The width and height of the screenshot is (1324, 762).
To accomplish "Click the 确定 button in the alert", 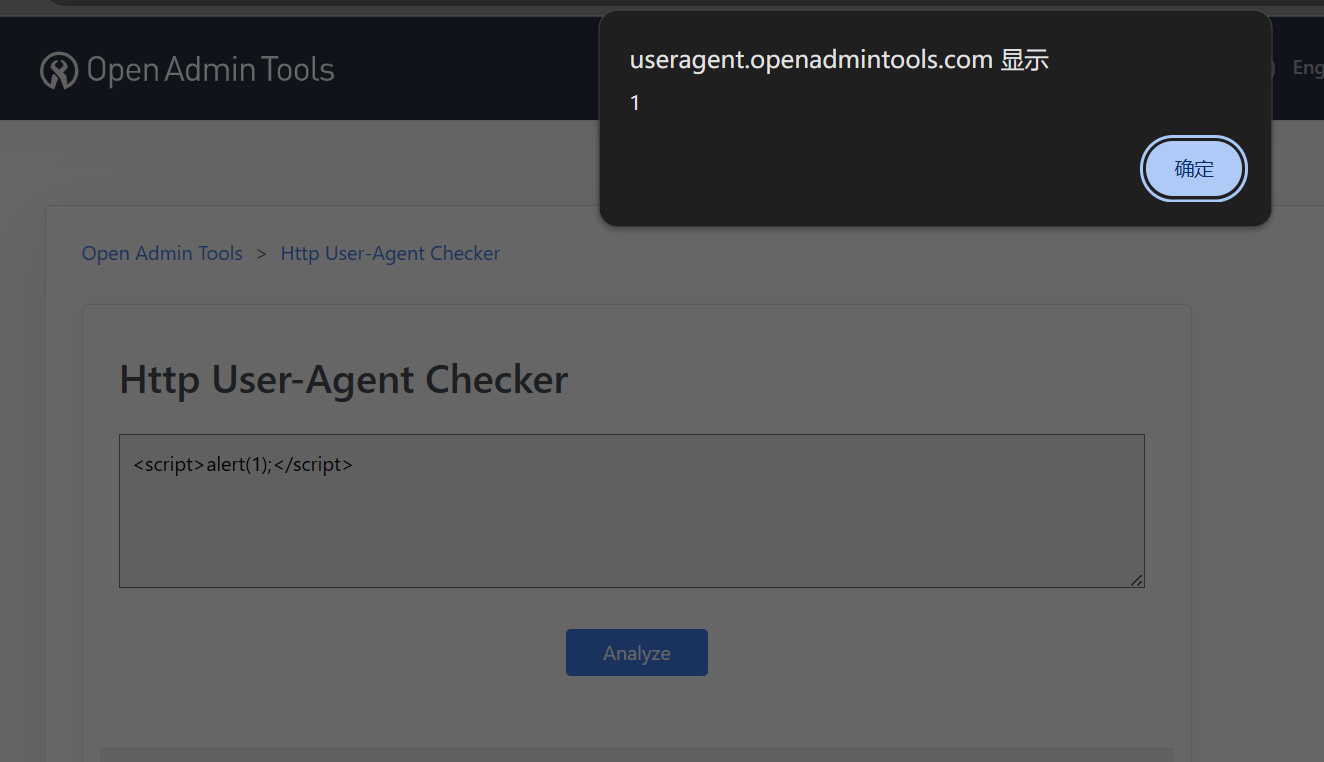I will click(x=1194, y=169).
